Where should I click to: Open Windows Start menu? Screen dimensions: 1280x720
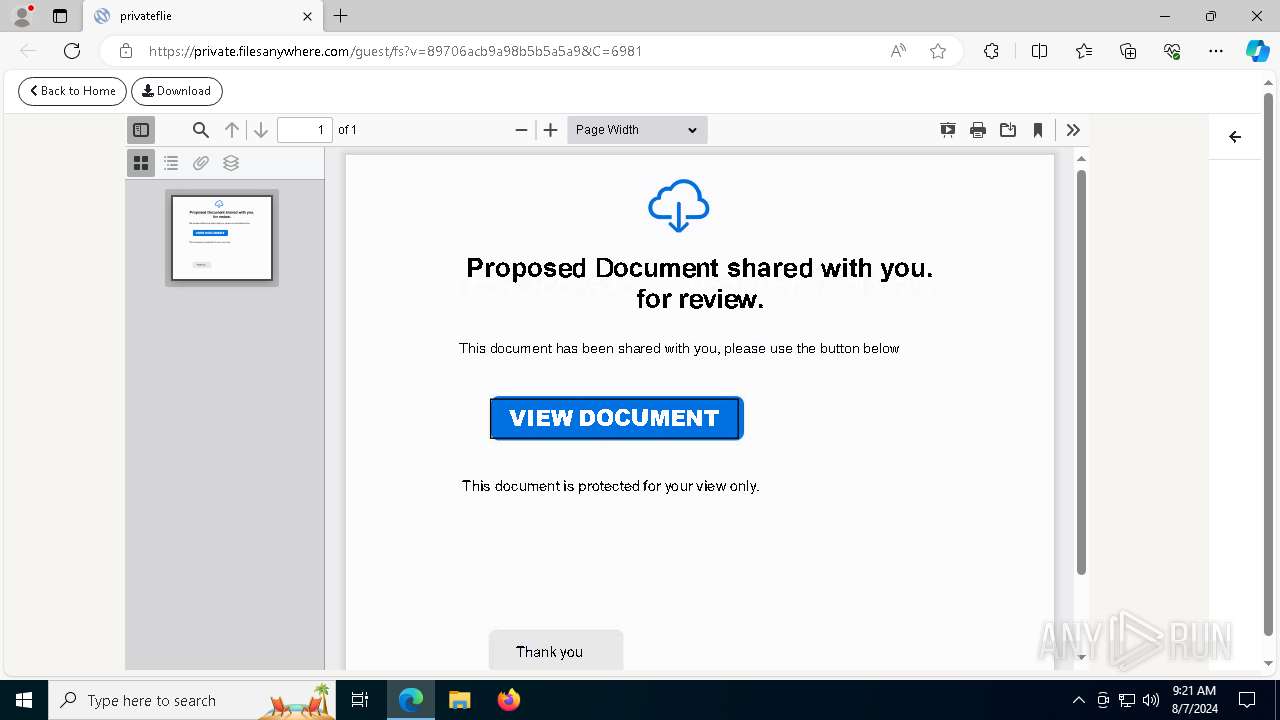click(x=24, y=700)
